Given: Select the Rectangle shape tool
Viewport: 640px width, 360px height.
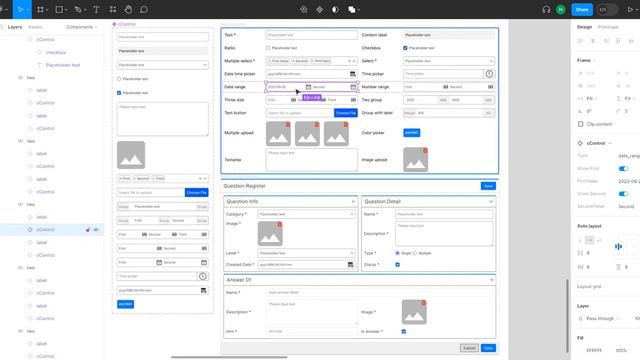Looking at the screenshot, I should (x=59, y=9).
